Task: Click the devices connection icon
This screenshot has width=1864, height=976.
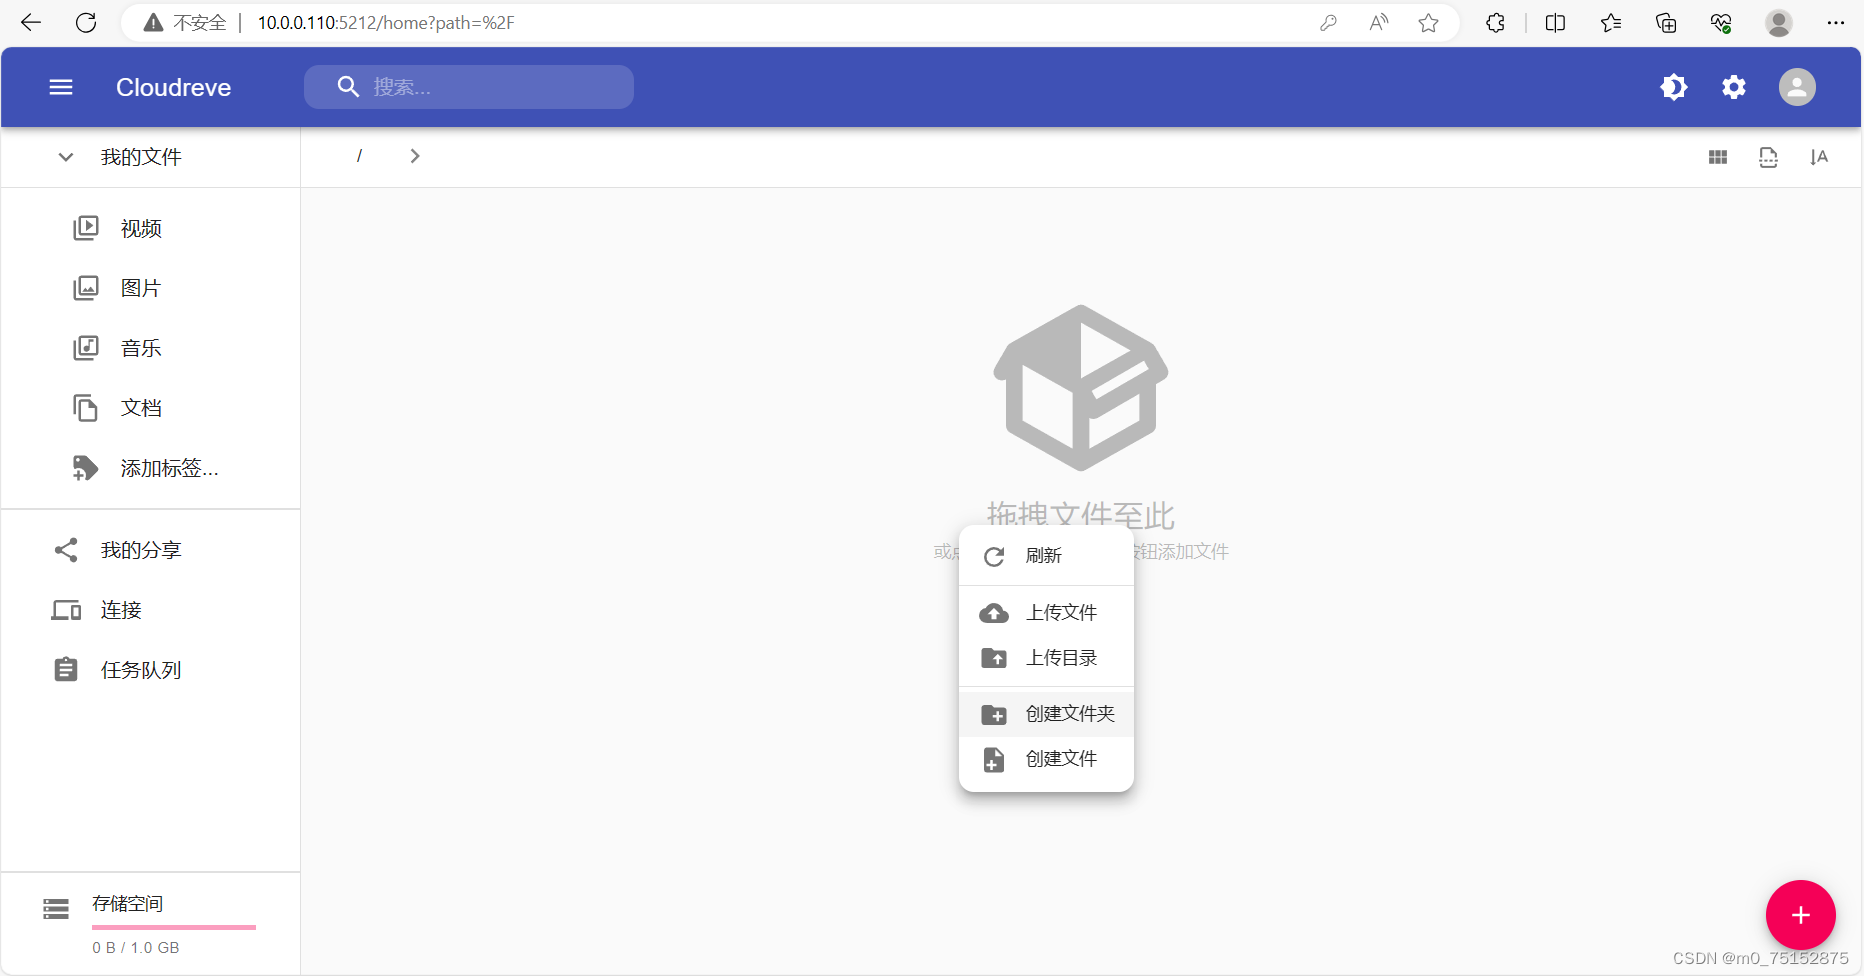Action: pyautogui.click(x=66, y=611)
